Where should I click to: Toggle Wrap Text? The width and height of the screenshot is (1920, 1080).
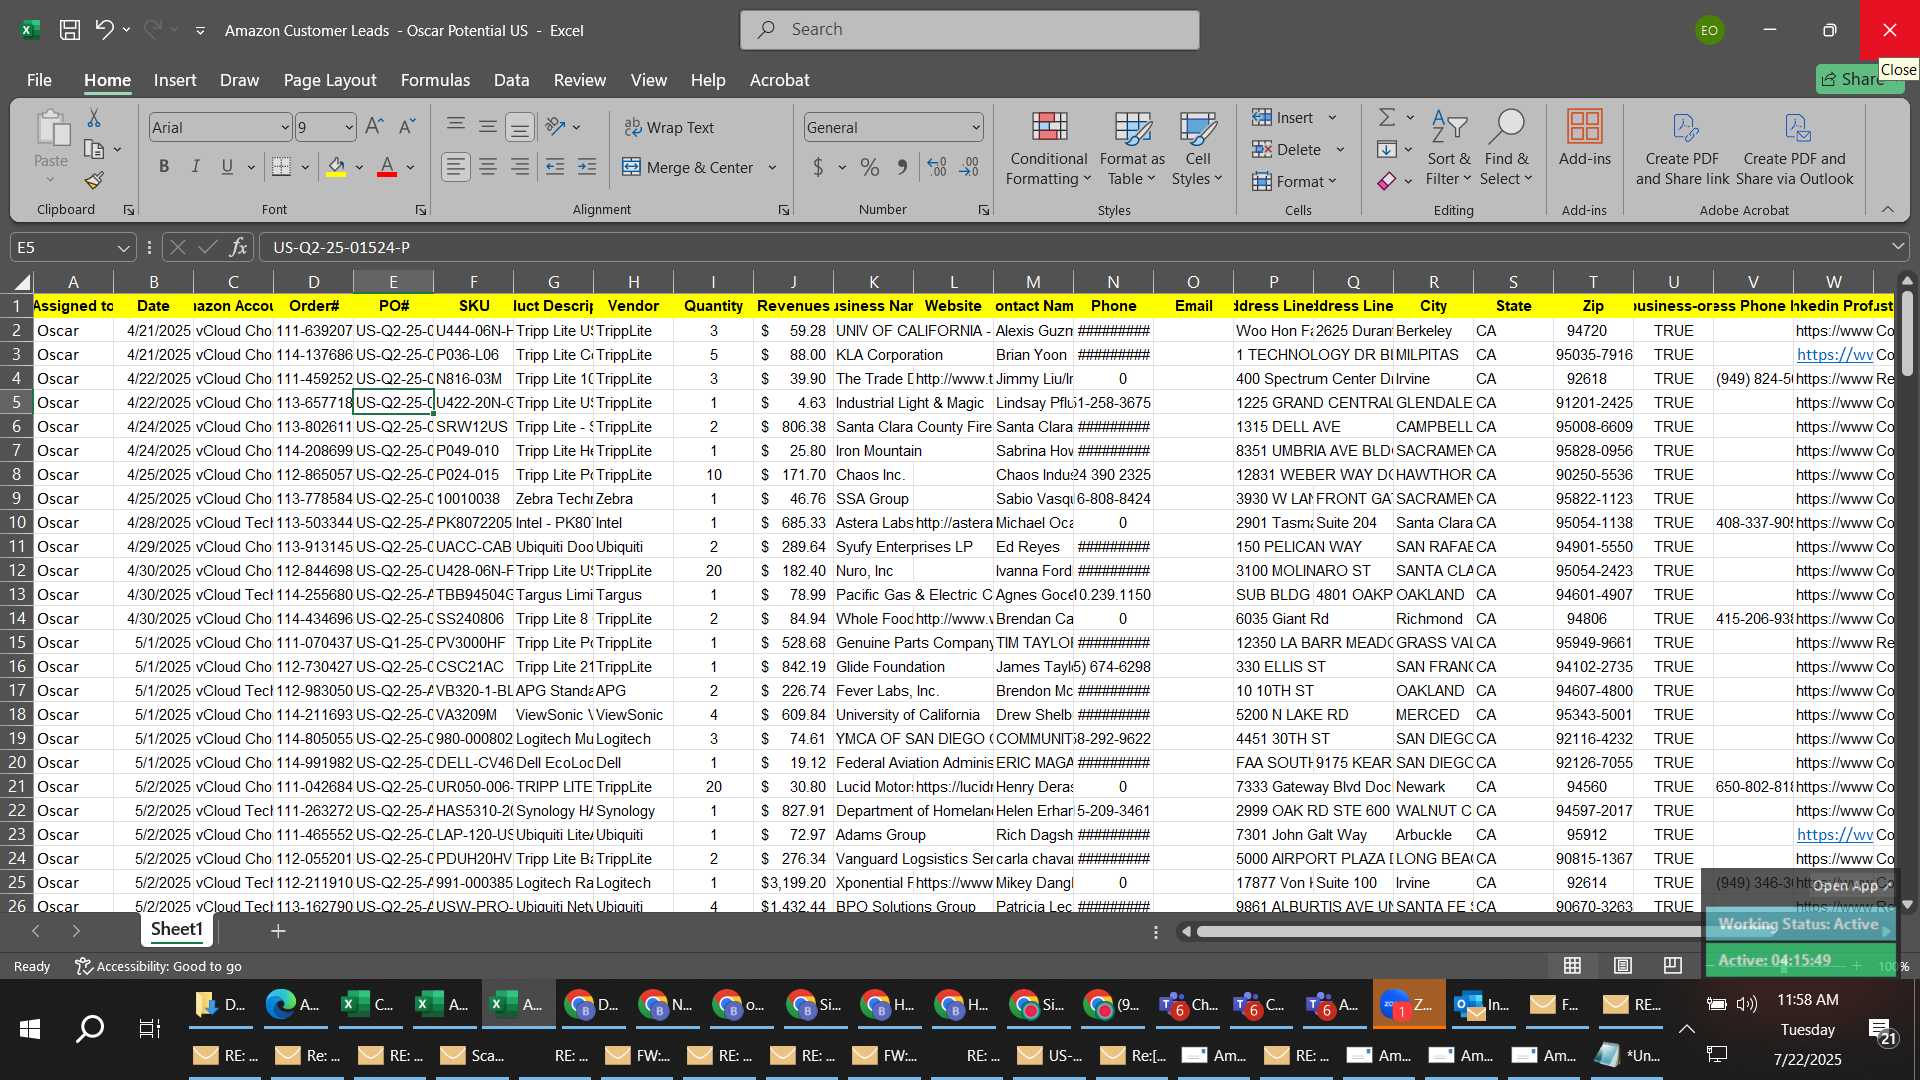[x=669, y=127]
